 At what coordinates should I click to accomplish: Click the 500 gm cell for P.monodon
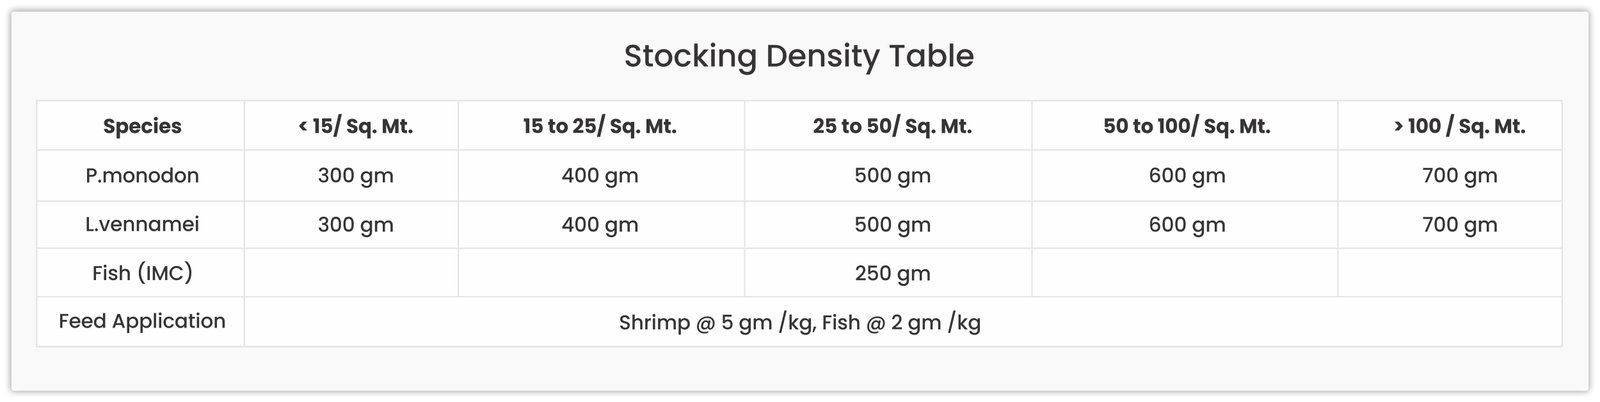892,176
